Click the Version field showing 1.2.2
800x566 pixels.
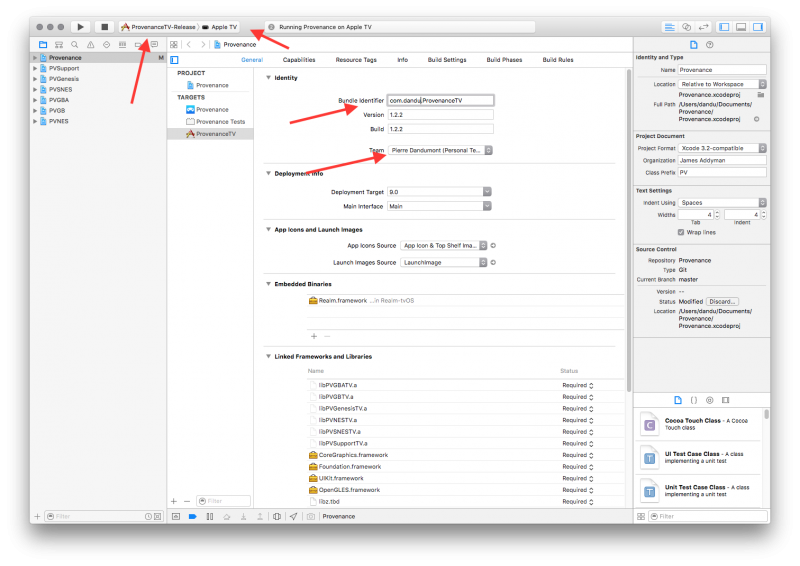pos(440,115)
